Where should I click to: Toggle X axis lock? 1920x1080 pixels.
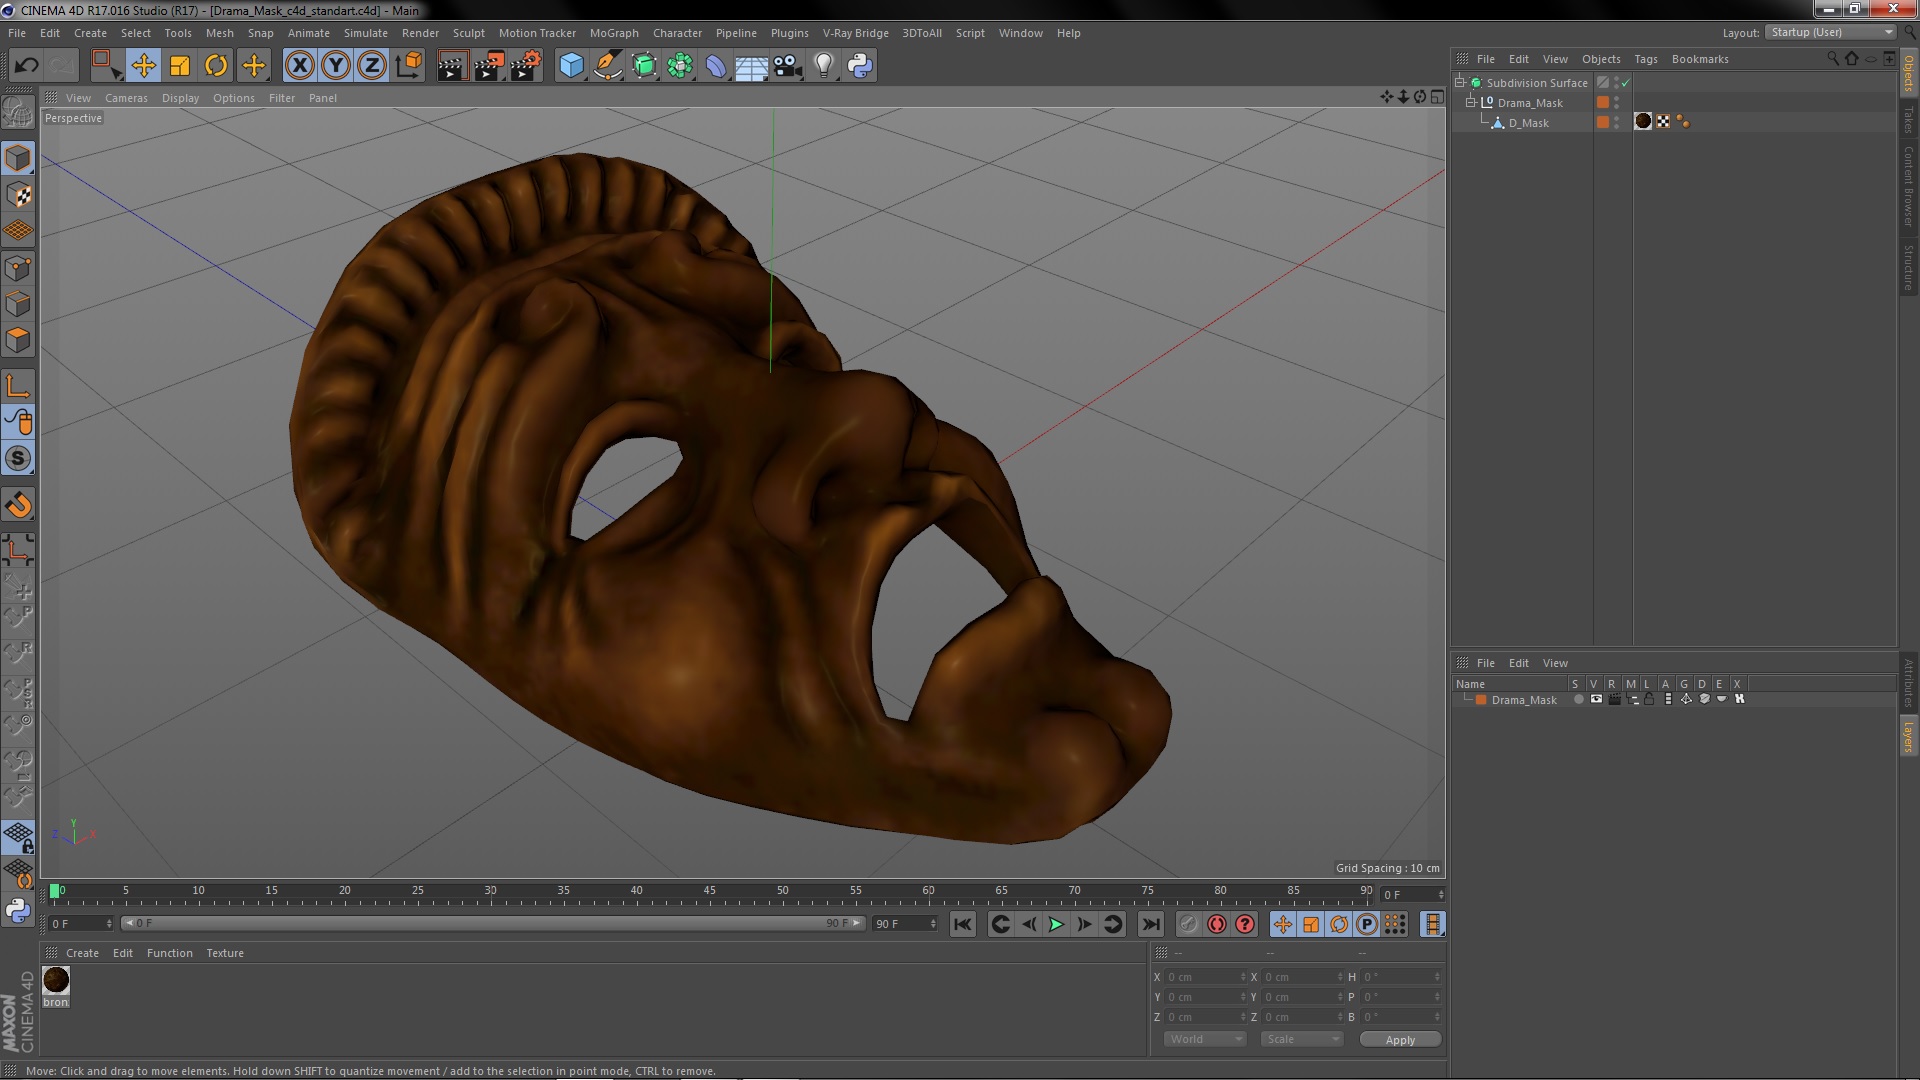pyautogui.click(x=299, y=66)
